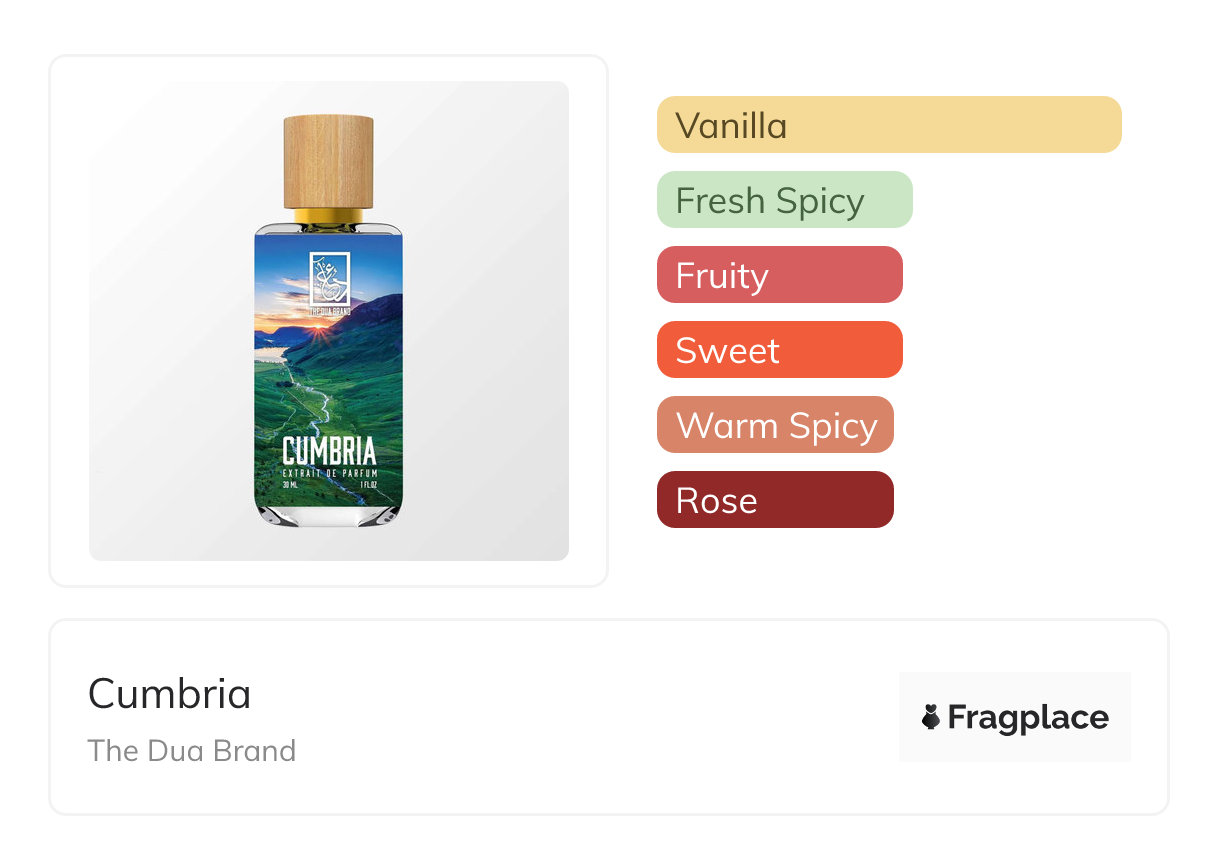The width and height of the screenshot is (1218, 864).
Task: Click the gold collar below the cap
Action: (329, 214)
